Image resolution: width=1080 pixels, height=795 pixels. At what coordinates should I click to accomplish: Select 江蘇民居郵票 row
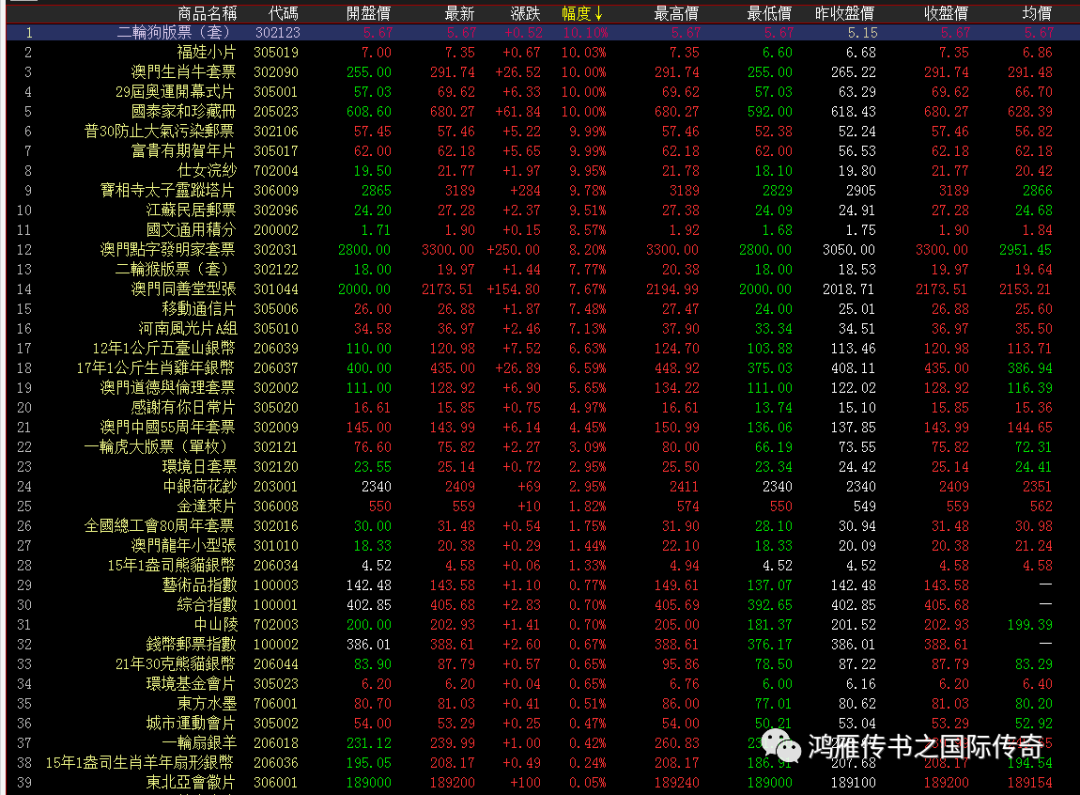coord(543,210)
